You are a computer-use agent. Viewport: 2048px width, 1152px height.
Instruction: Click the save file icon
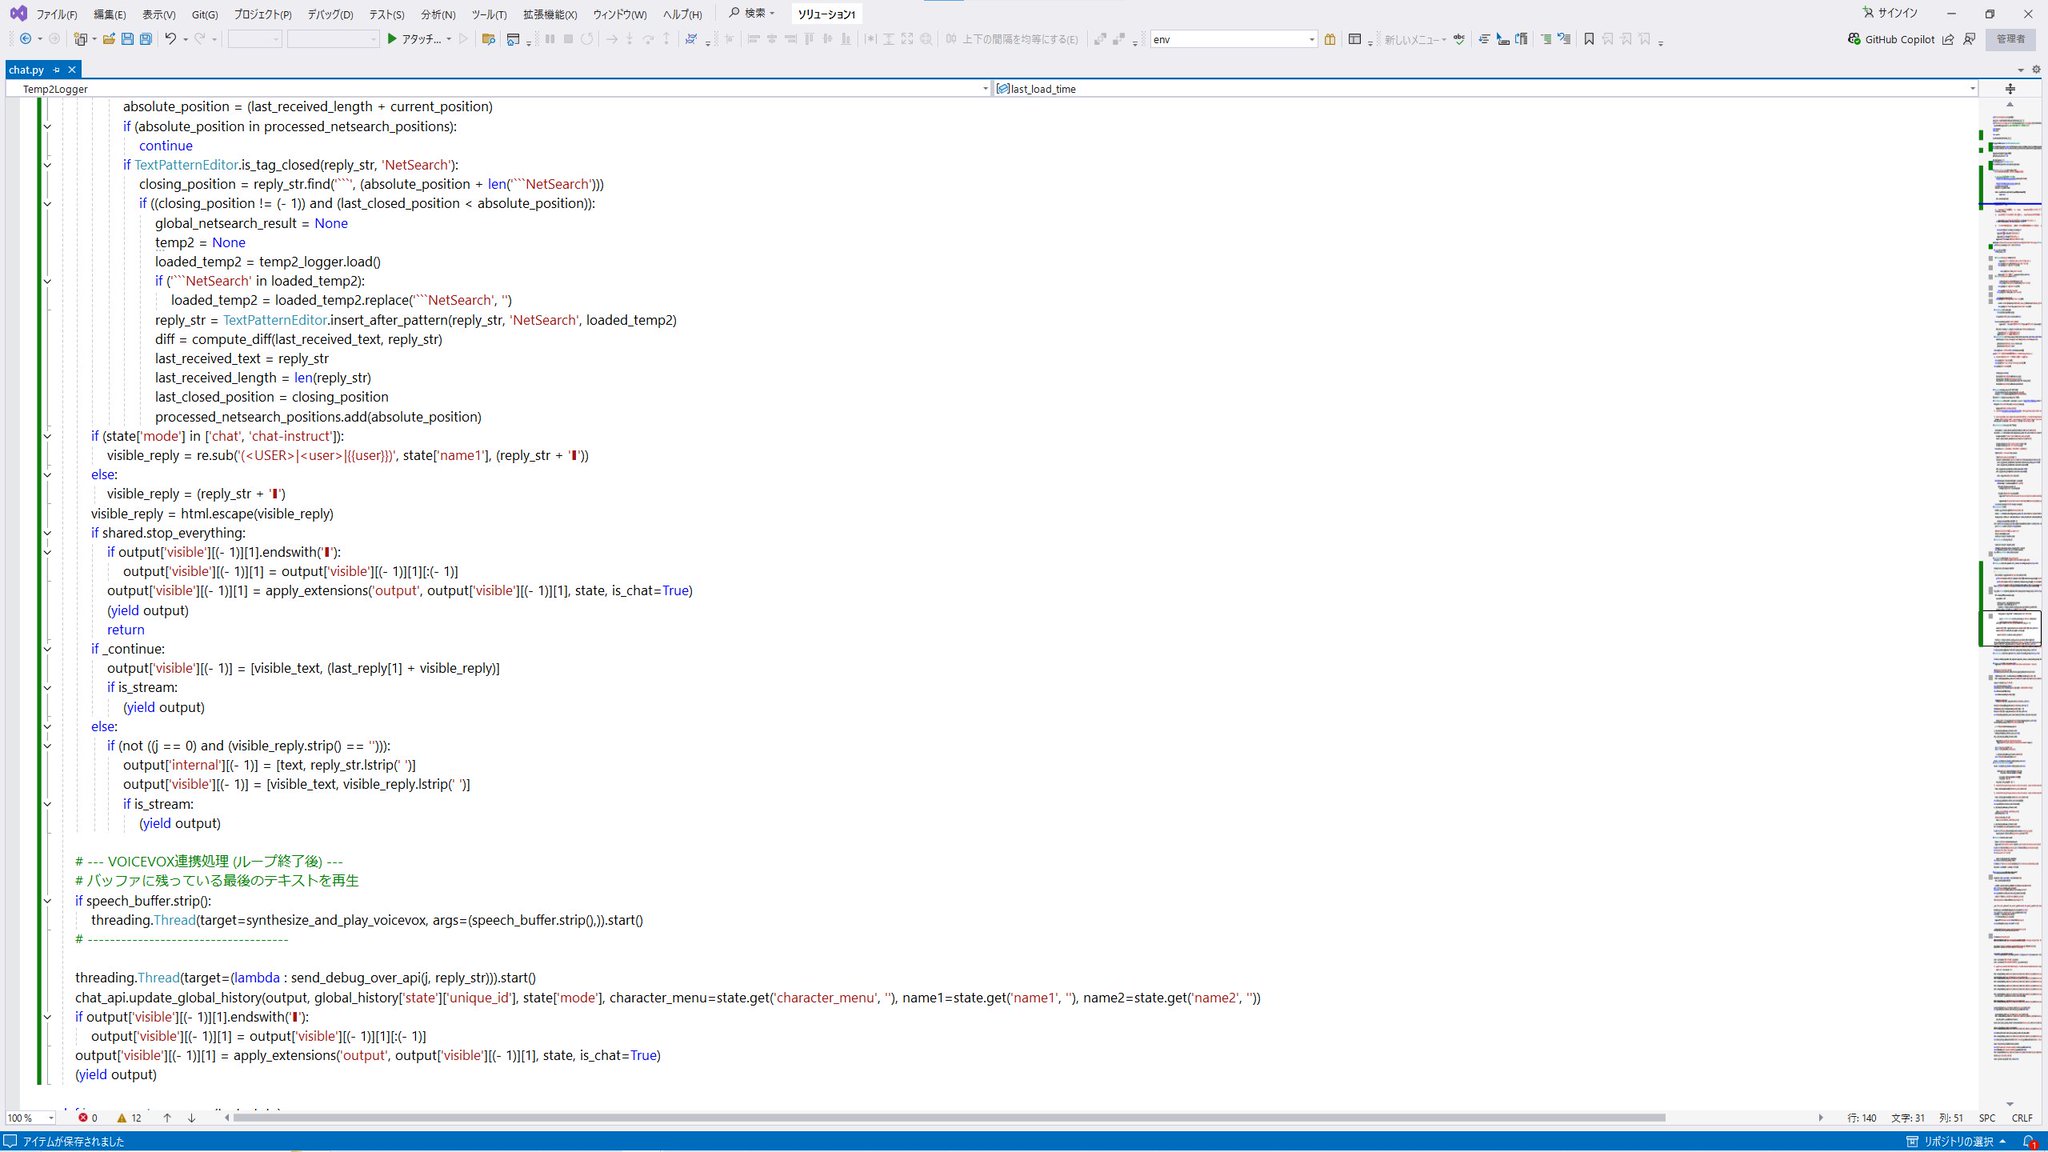pyautogui.click(x=127, y=39)
